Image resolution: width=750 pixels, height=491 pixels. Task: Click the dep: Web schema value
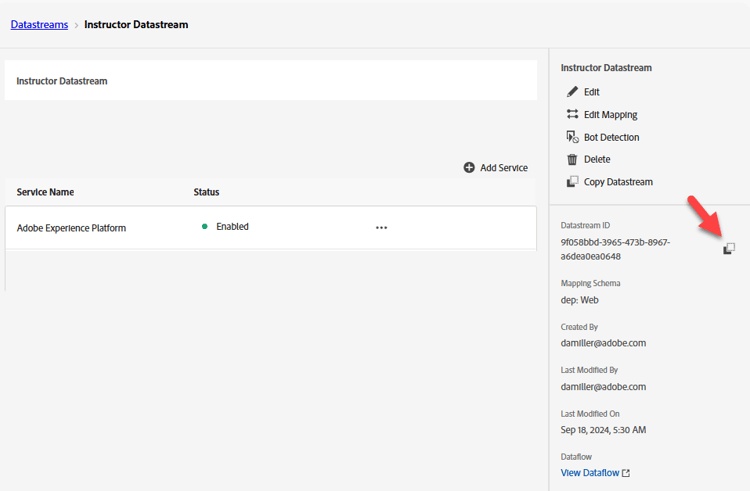[x=579, y=300]
